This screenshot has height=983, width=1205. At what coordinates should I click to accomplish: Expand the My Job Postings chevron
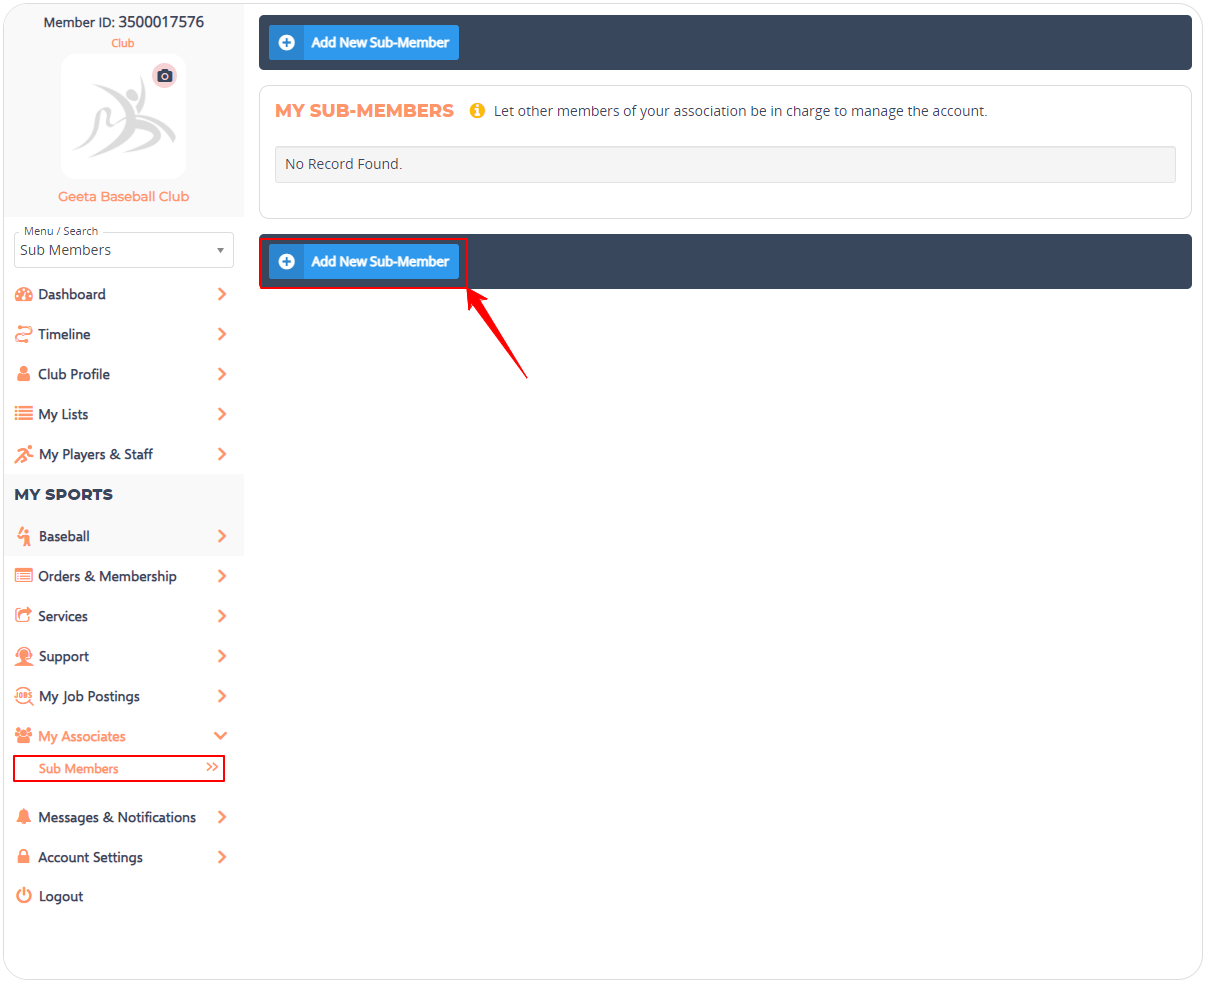[222, 696]
